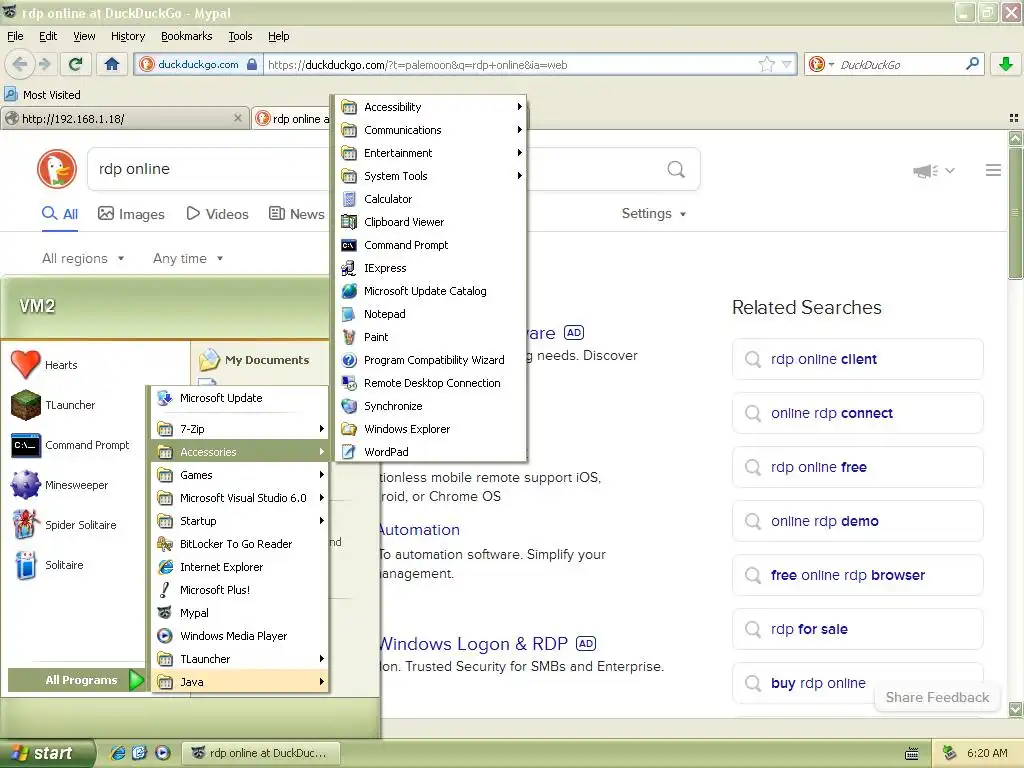This screenshot has width=1024, height=768.
Task: Expand the Communications submenu
Action: (x=431, y=130)
